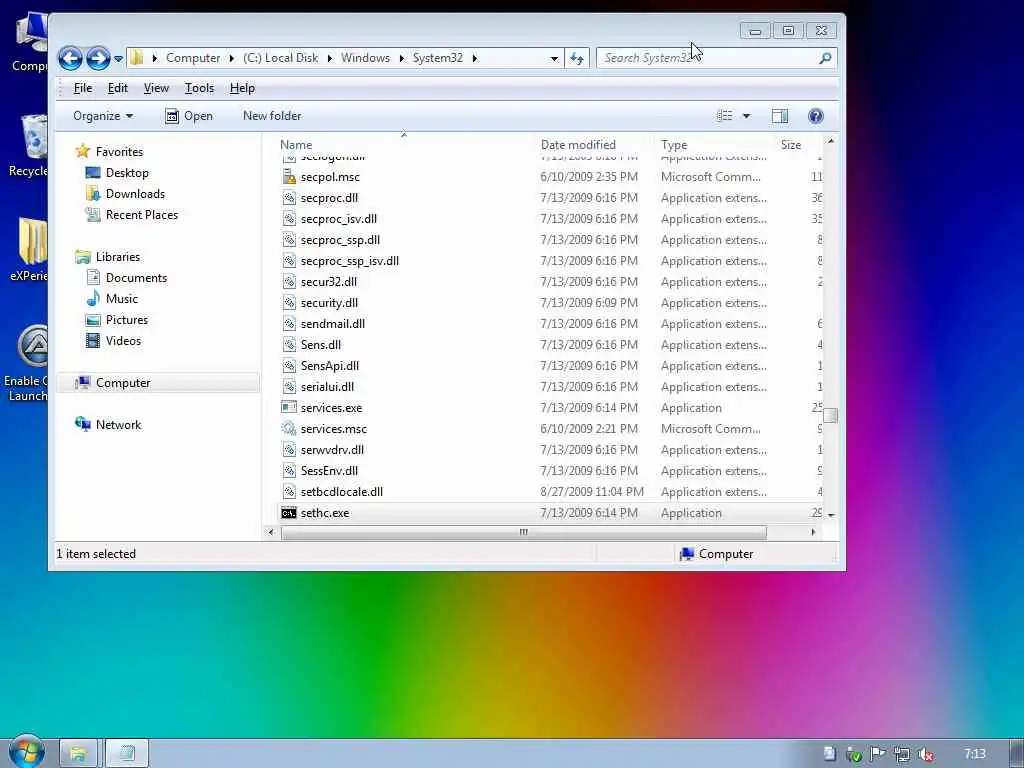The height and width of the screenshot is (768, 1024).
Task: Select the services.msc gear icon
Action: pos(289,428)
